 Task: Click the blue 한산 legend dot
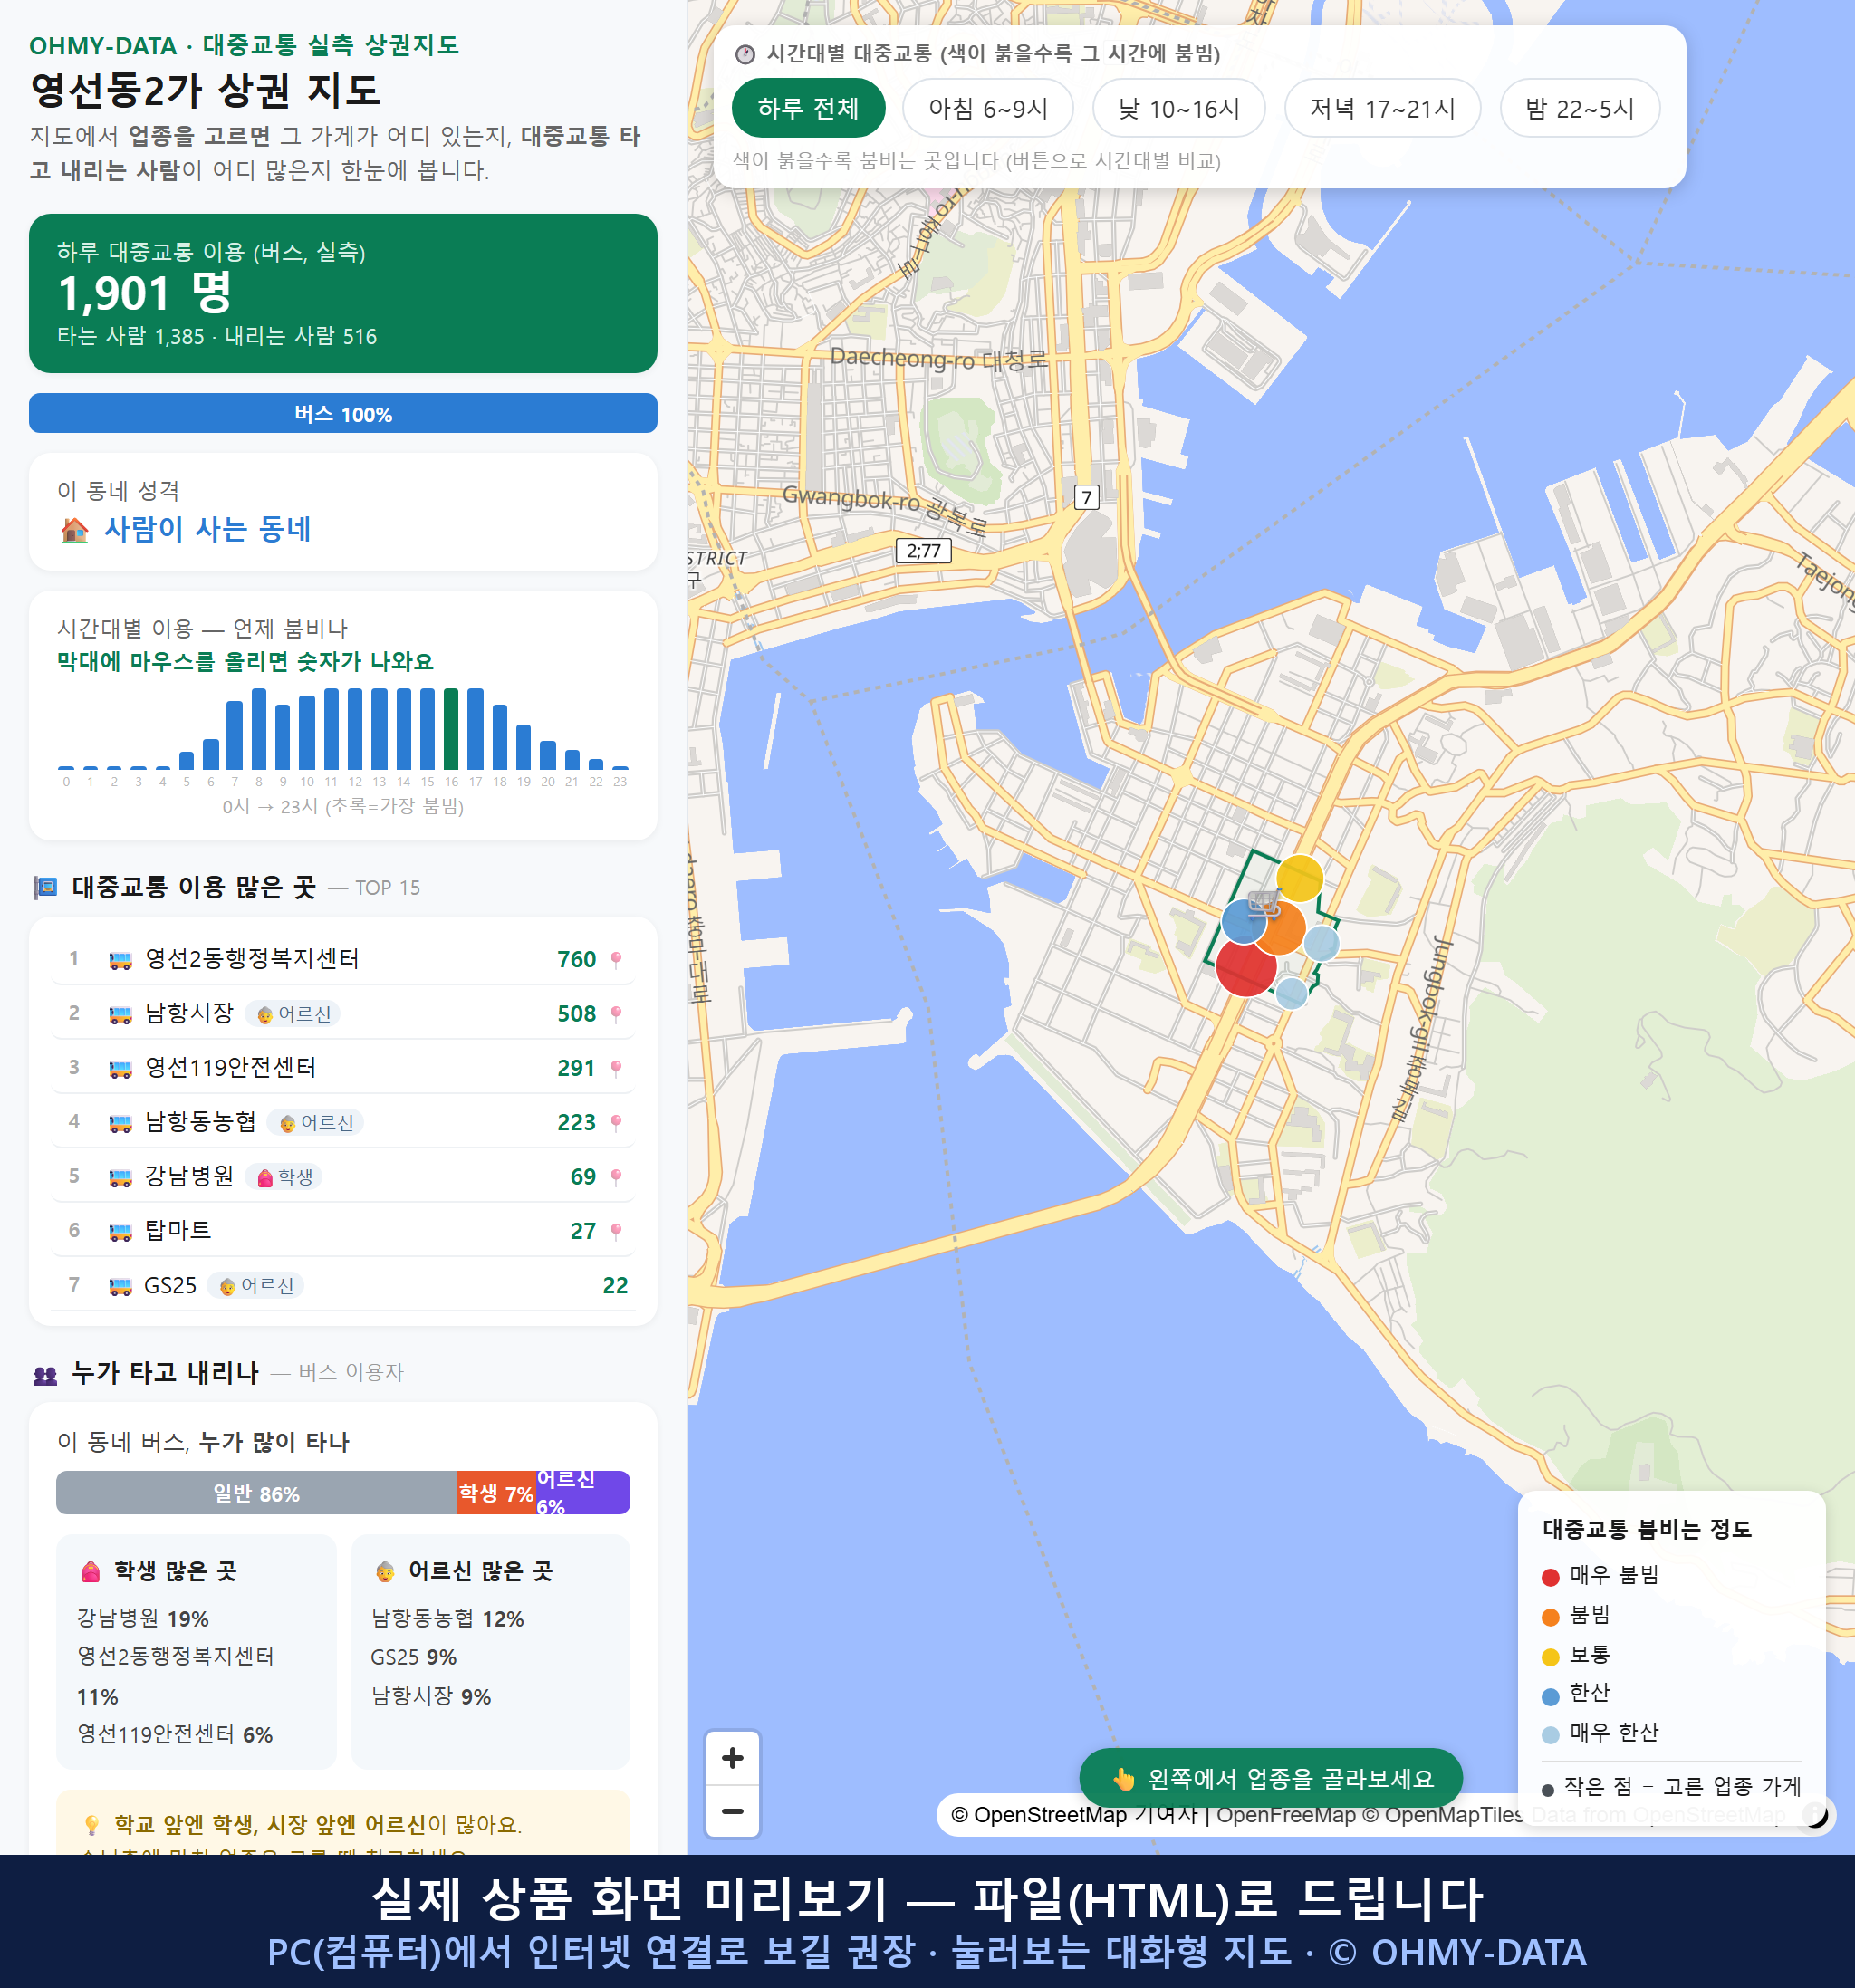(x=1550, y=1696)
